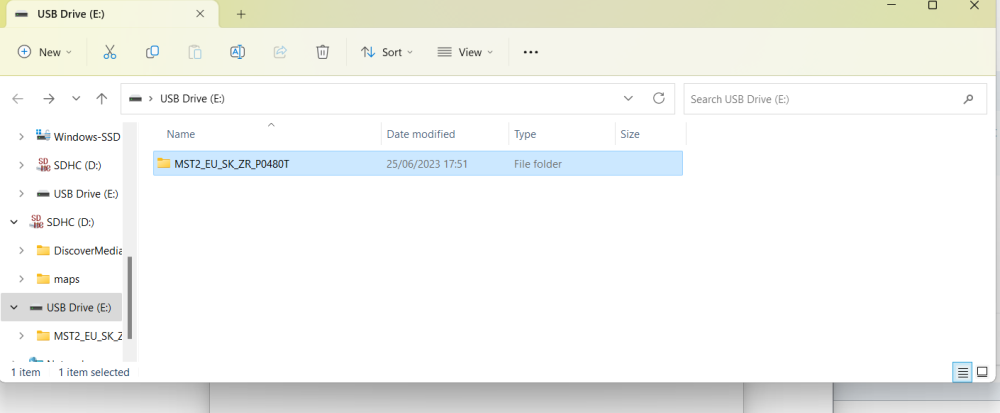The image size is (1000, 413).
Task: Click the Delete trash can icon
Action: [323, 52]
